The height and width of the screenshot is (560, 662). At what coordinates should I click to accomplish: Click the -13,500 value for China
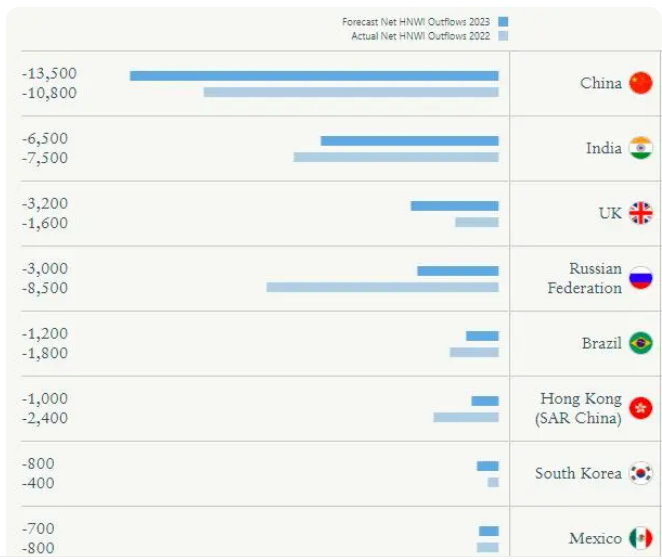tap(49, 74)
